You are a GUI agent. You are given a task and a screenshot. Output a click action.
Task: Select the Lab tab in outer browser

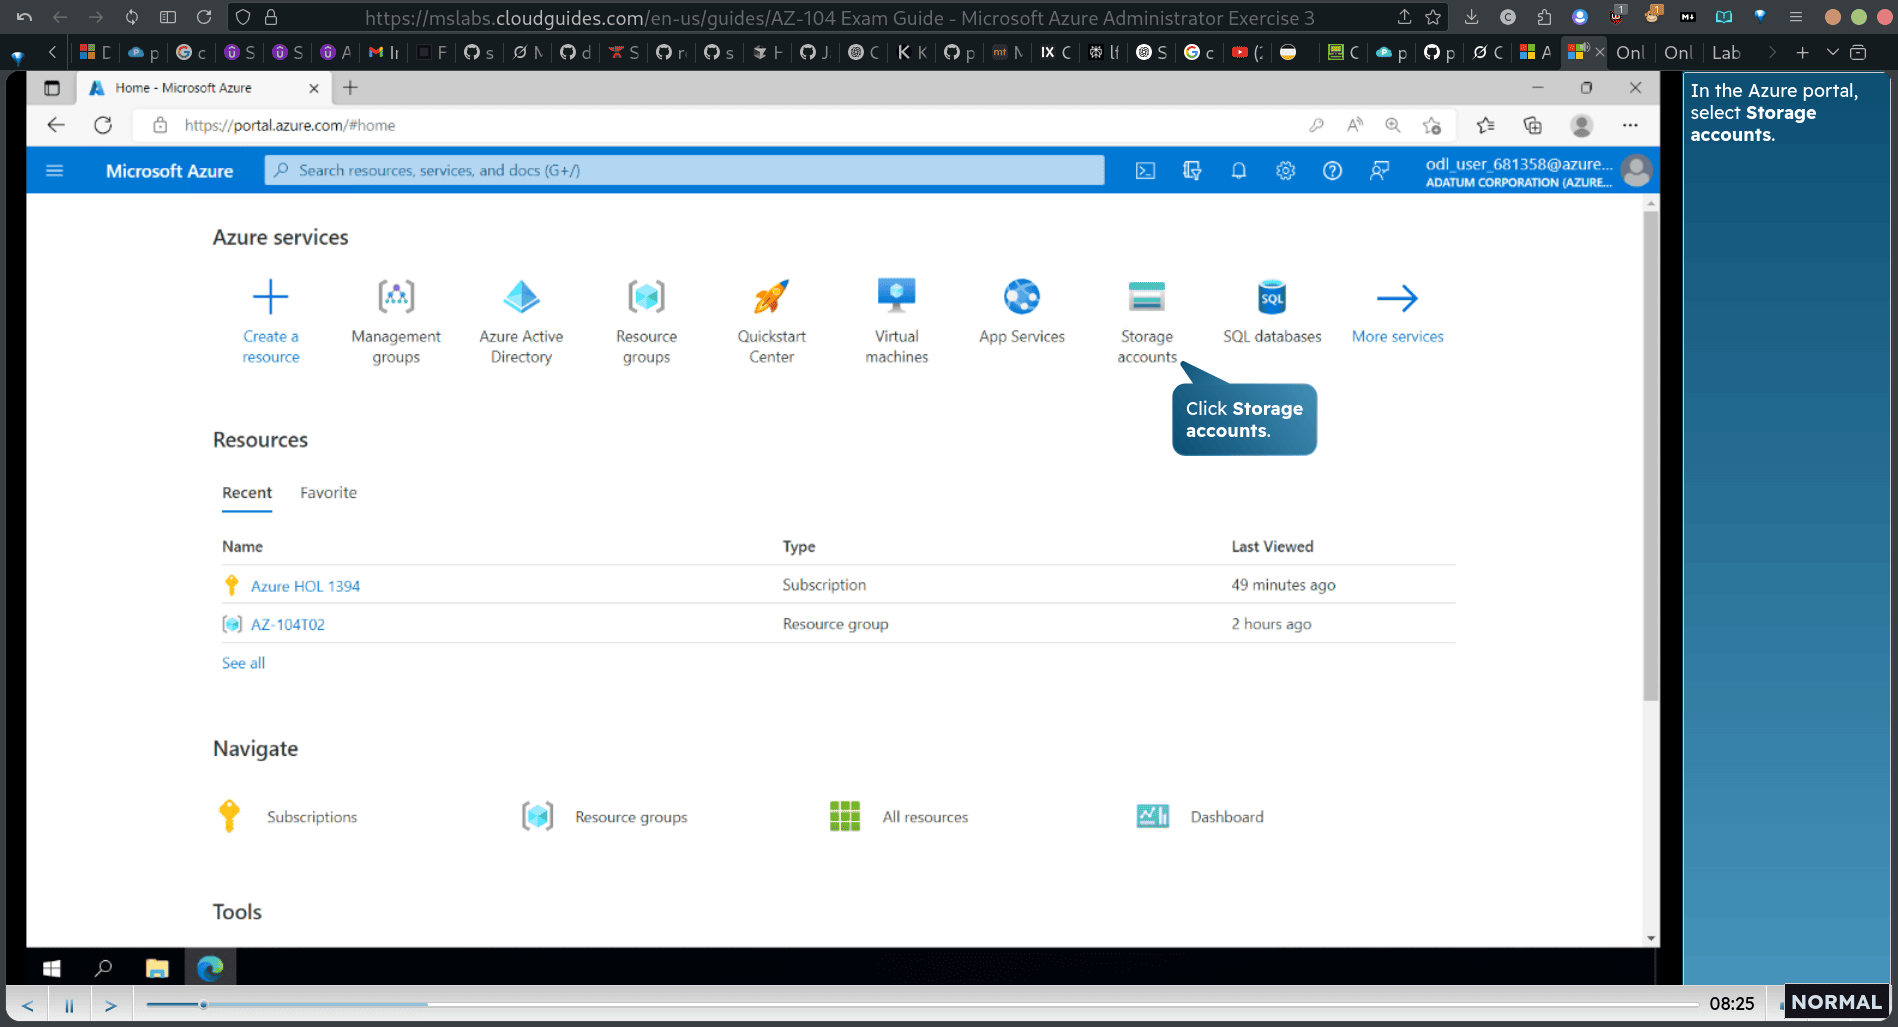[x=1726, y=53]
